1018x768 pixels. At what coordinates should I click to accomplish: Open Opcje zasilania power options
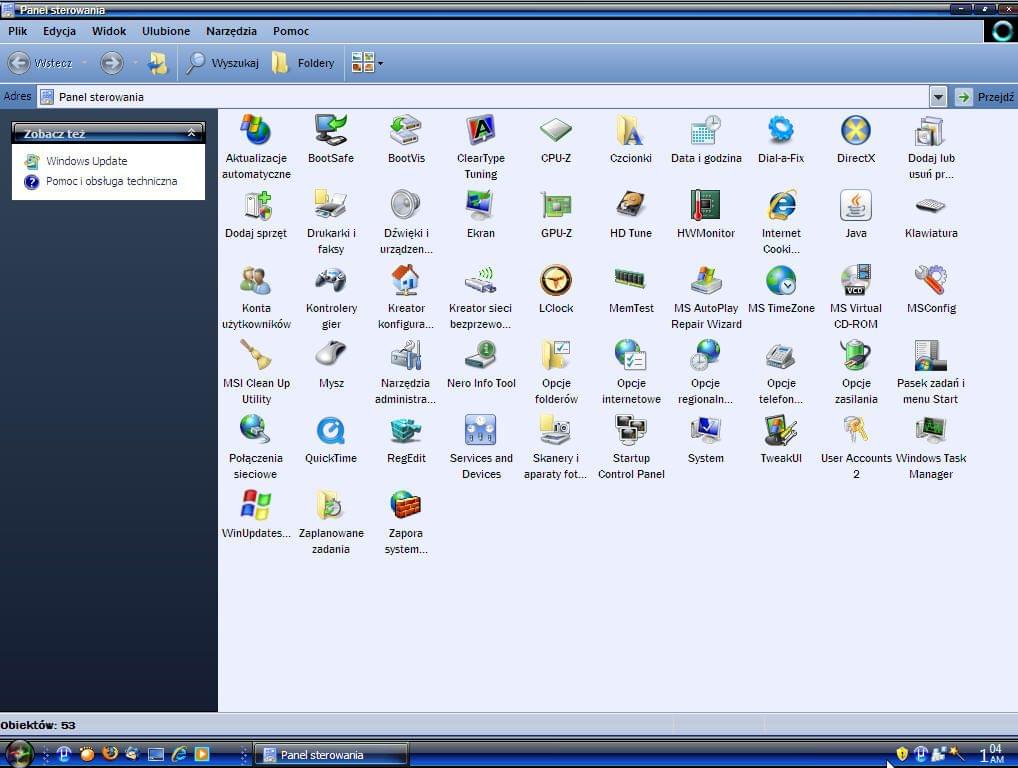(x=856, y=372)
